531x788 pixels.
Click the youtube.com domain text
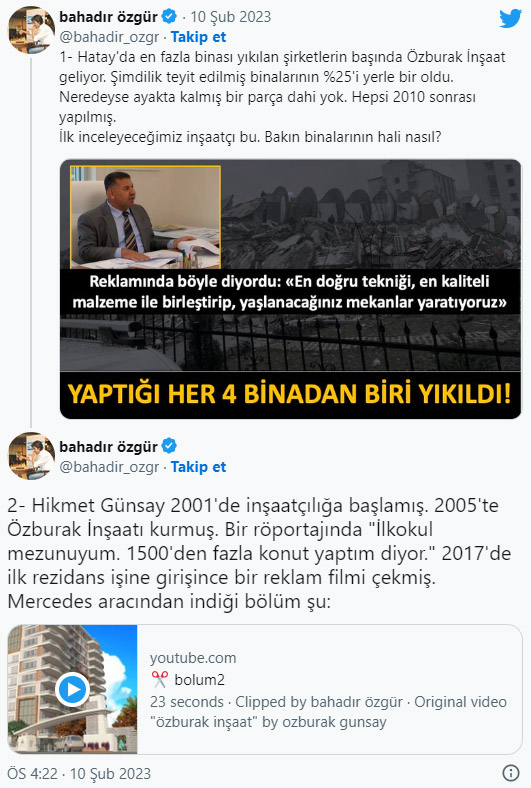click(193, 658)
